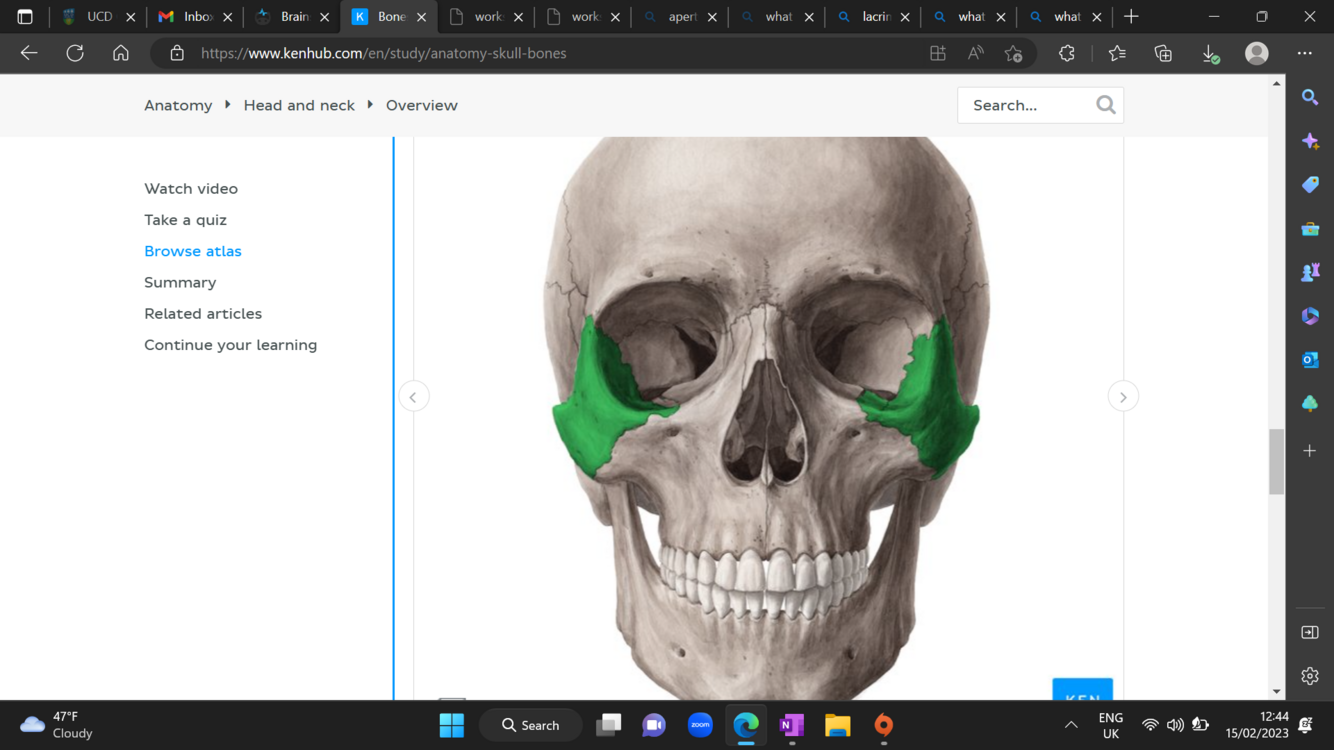
Task: Open Copilot sparkle in sidebar
Action: click(x=1310, y=141)
